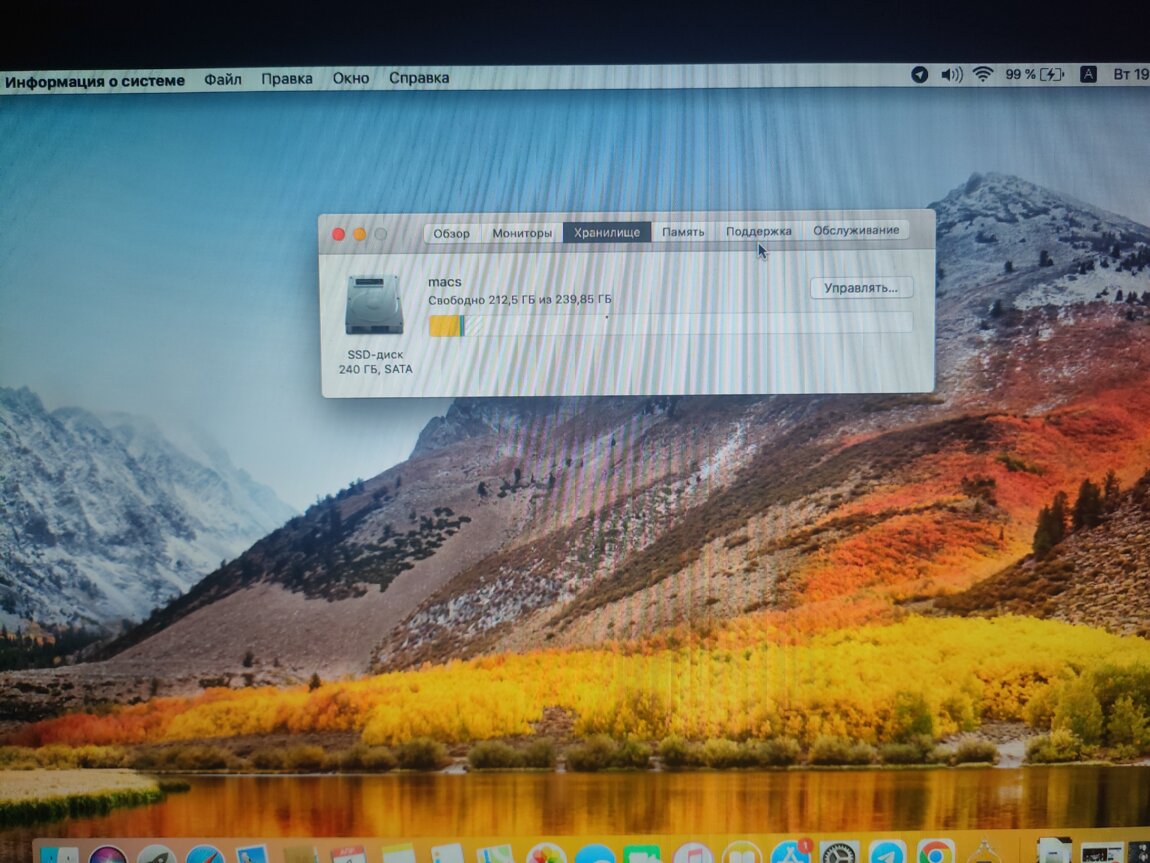The image size is (1150, 863).
Task: Minimize window with the yellow button
Action: coord(359,234)
